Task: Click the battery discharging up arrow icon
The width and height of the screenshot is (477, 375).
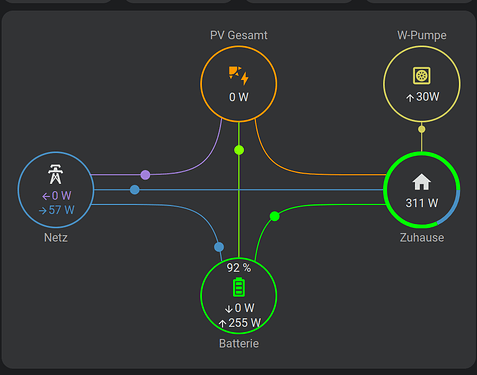Action: tap(222, 323)
